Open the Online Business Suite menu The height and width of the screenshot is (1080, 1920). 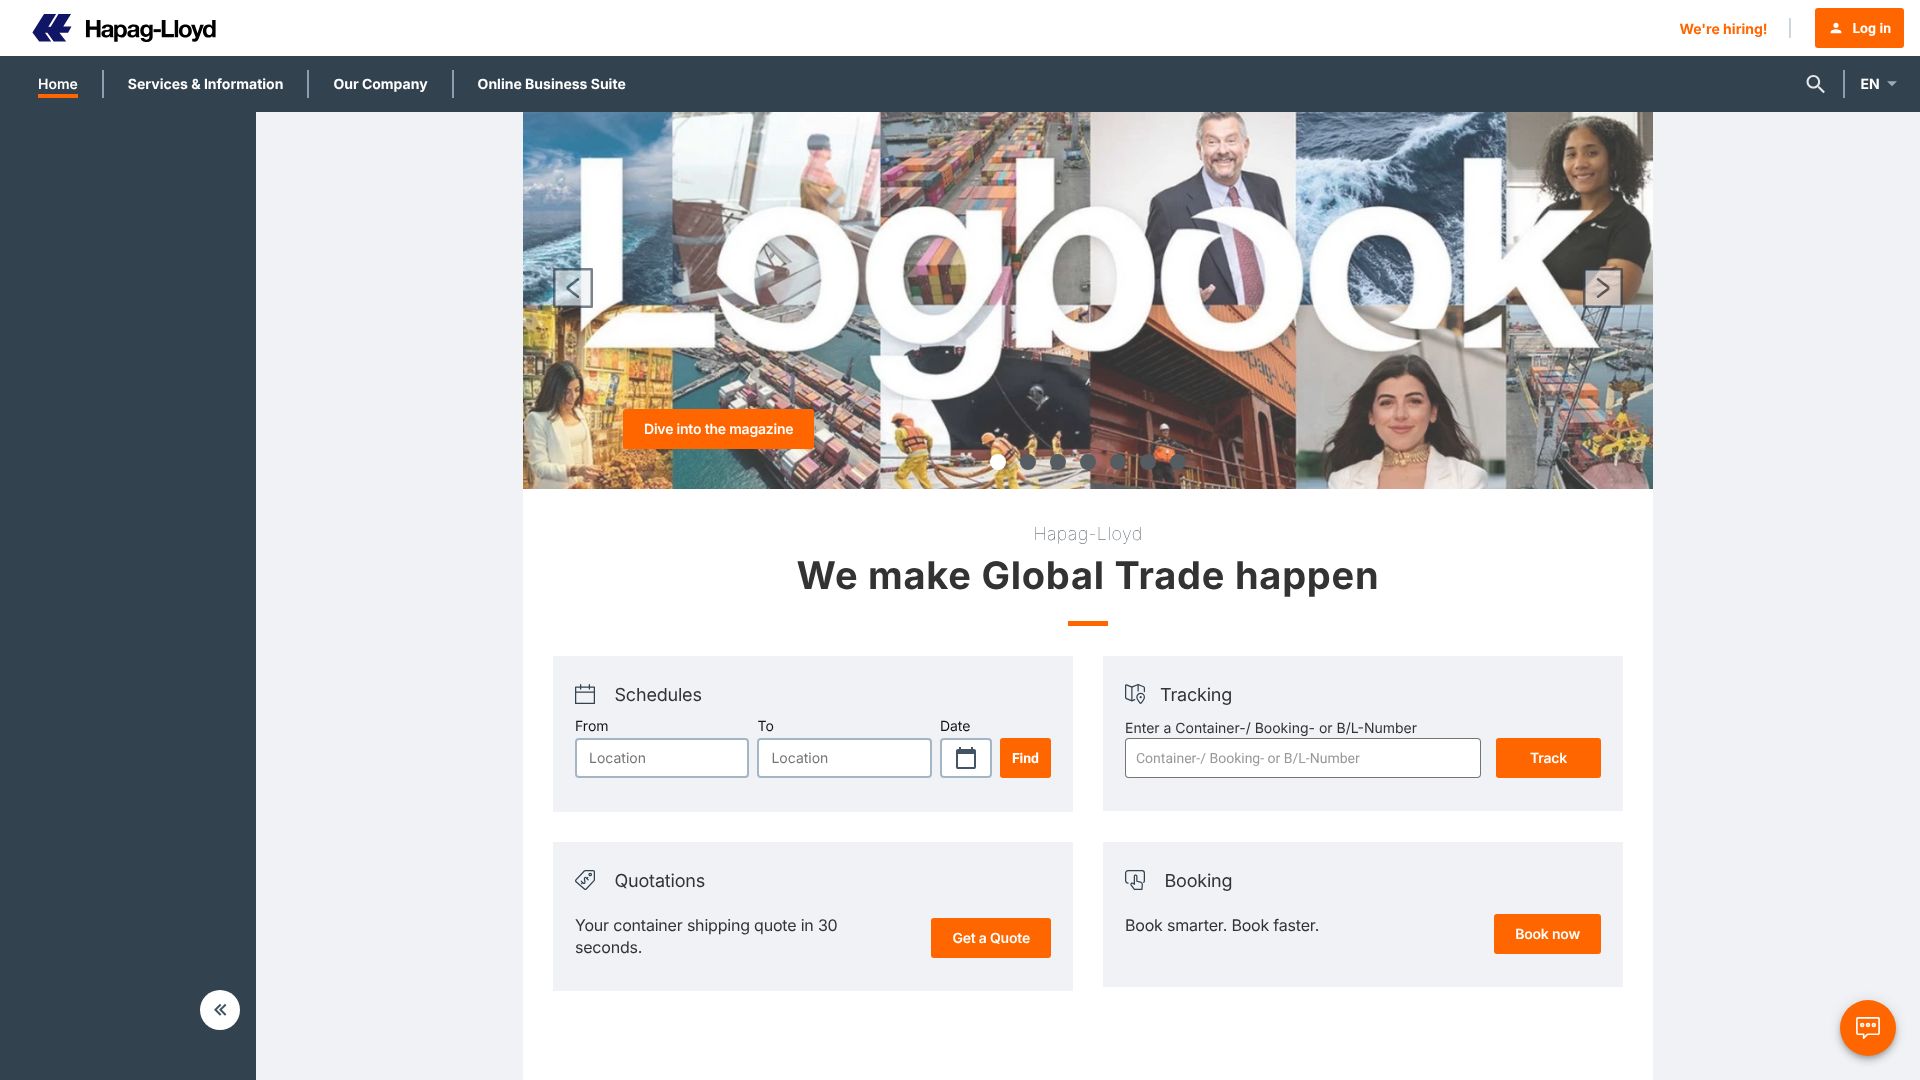point(551,84)
